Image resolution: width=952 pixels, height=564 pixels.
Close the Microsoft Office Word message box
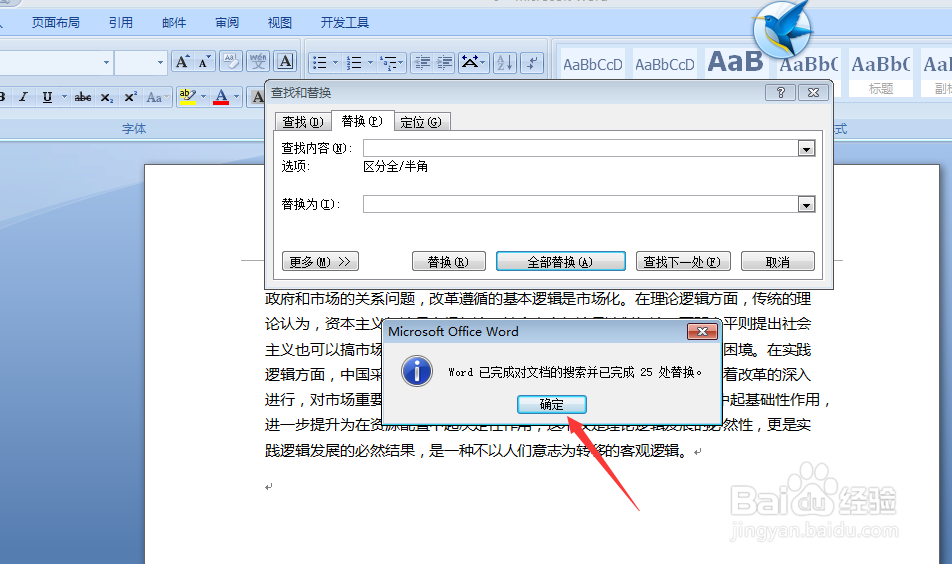click(702, 331)
